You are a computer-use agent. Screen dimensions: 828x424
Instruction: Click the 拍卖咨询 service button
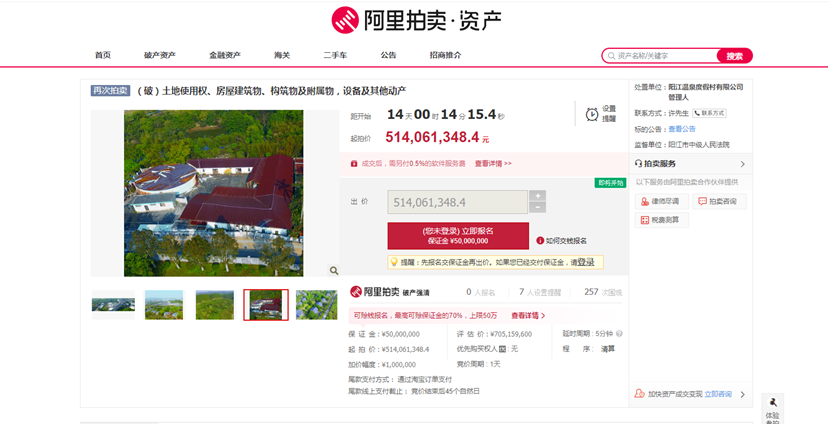click(x=719, y=201)
